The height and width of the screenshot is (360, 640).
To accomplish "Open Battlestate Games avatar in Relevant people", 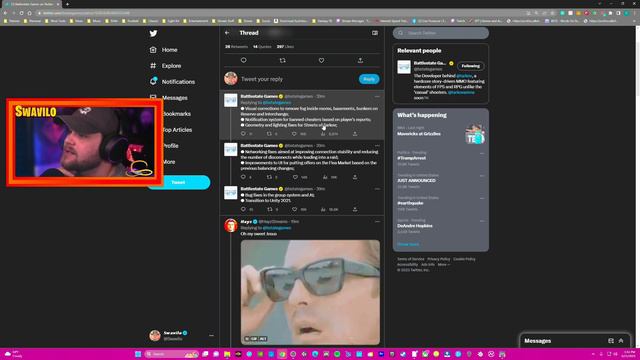I will [x=404, y=67].
